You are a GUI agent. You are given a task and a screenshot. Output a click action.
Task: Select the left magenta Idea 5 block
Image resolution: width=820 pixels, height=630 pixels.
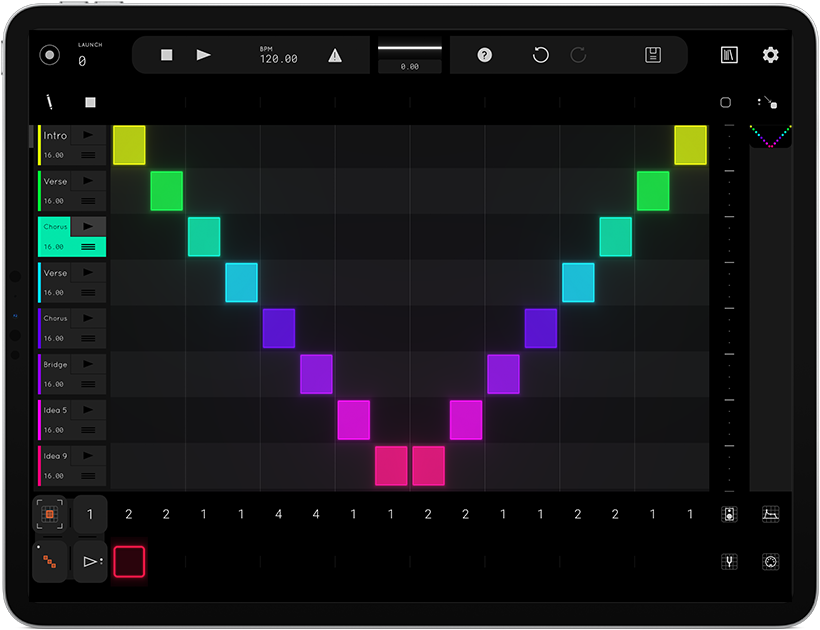354,420
